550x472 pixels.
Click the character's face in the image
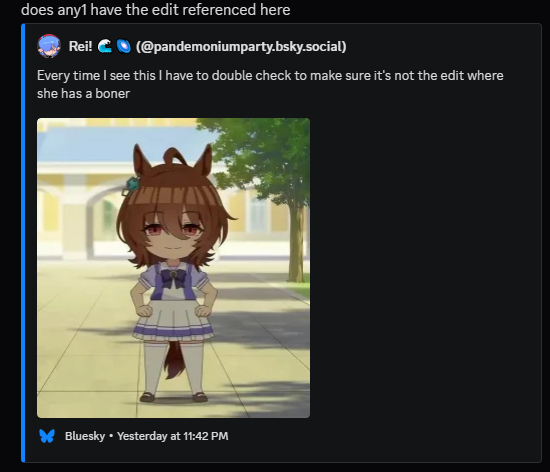click(x=174, y=235)
